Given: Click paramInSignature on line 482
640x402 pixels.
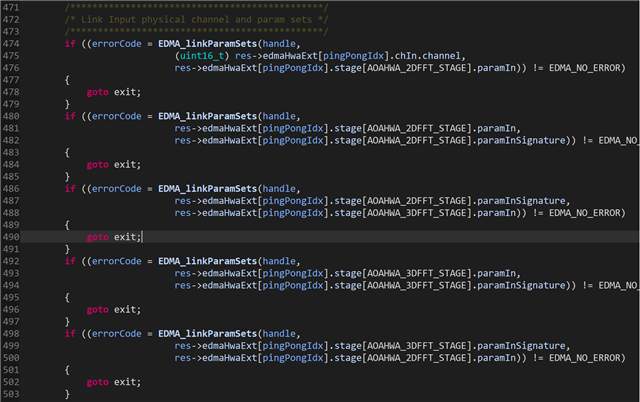Looking at the screenshot, I should [521, 140].
